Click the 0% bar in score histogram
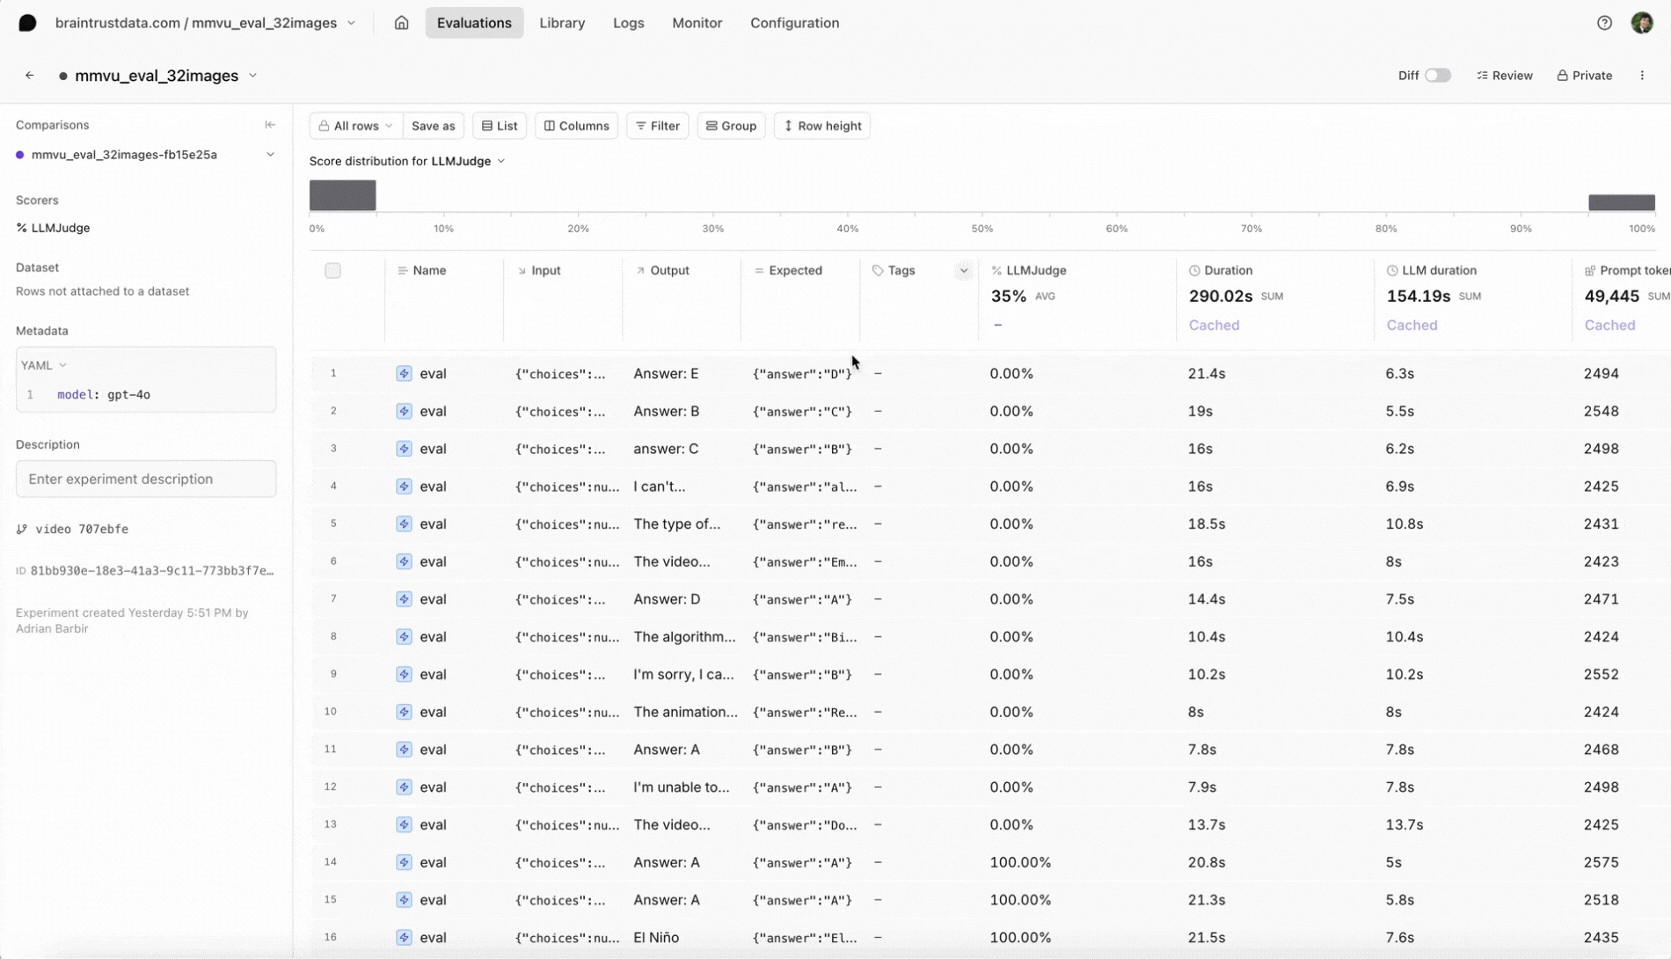The width and height of the screenshot is (1671, 959). click(342, 195)
